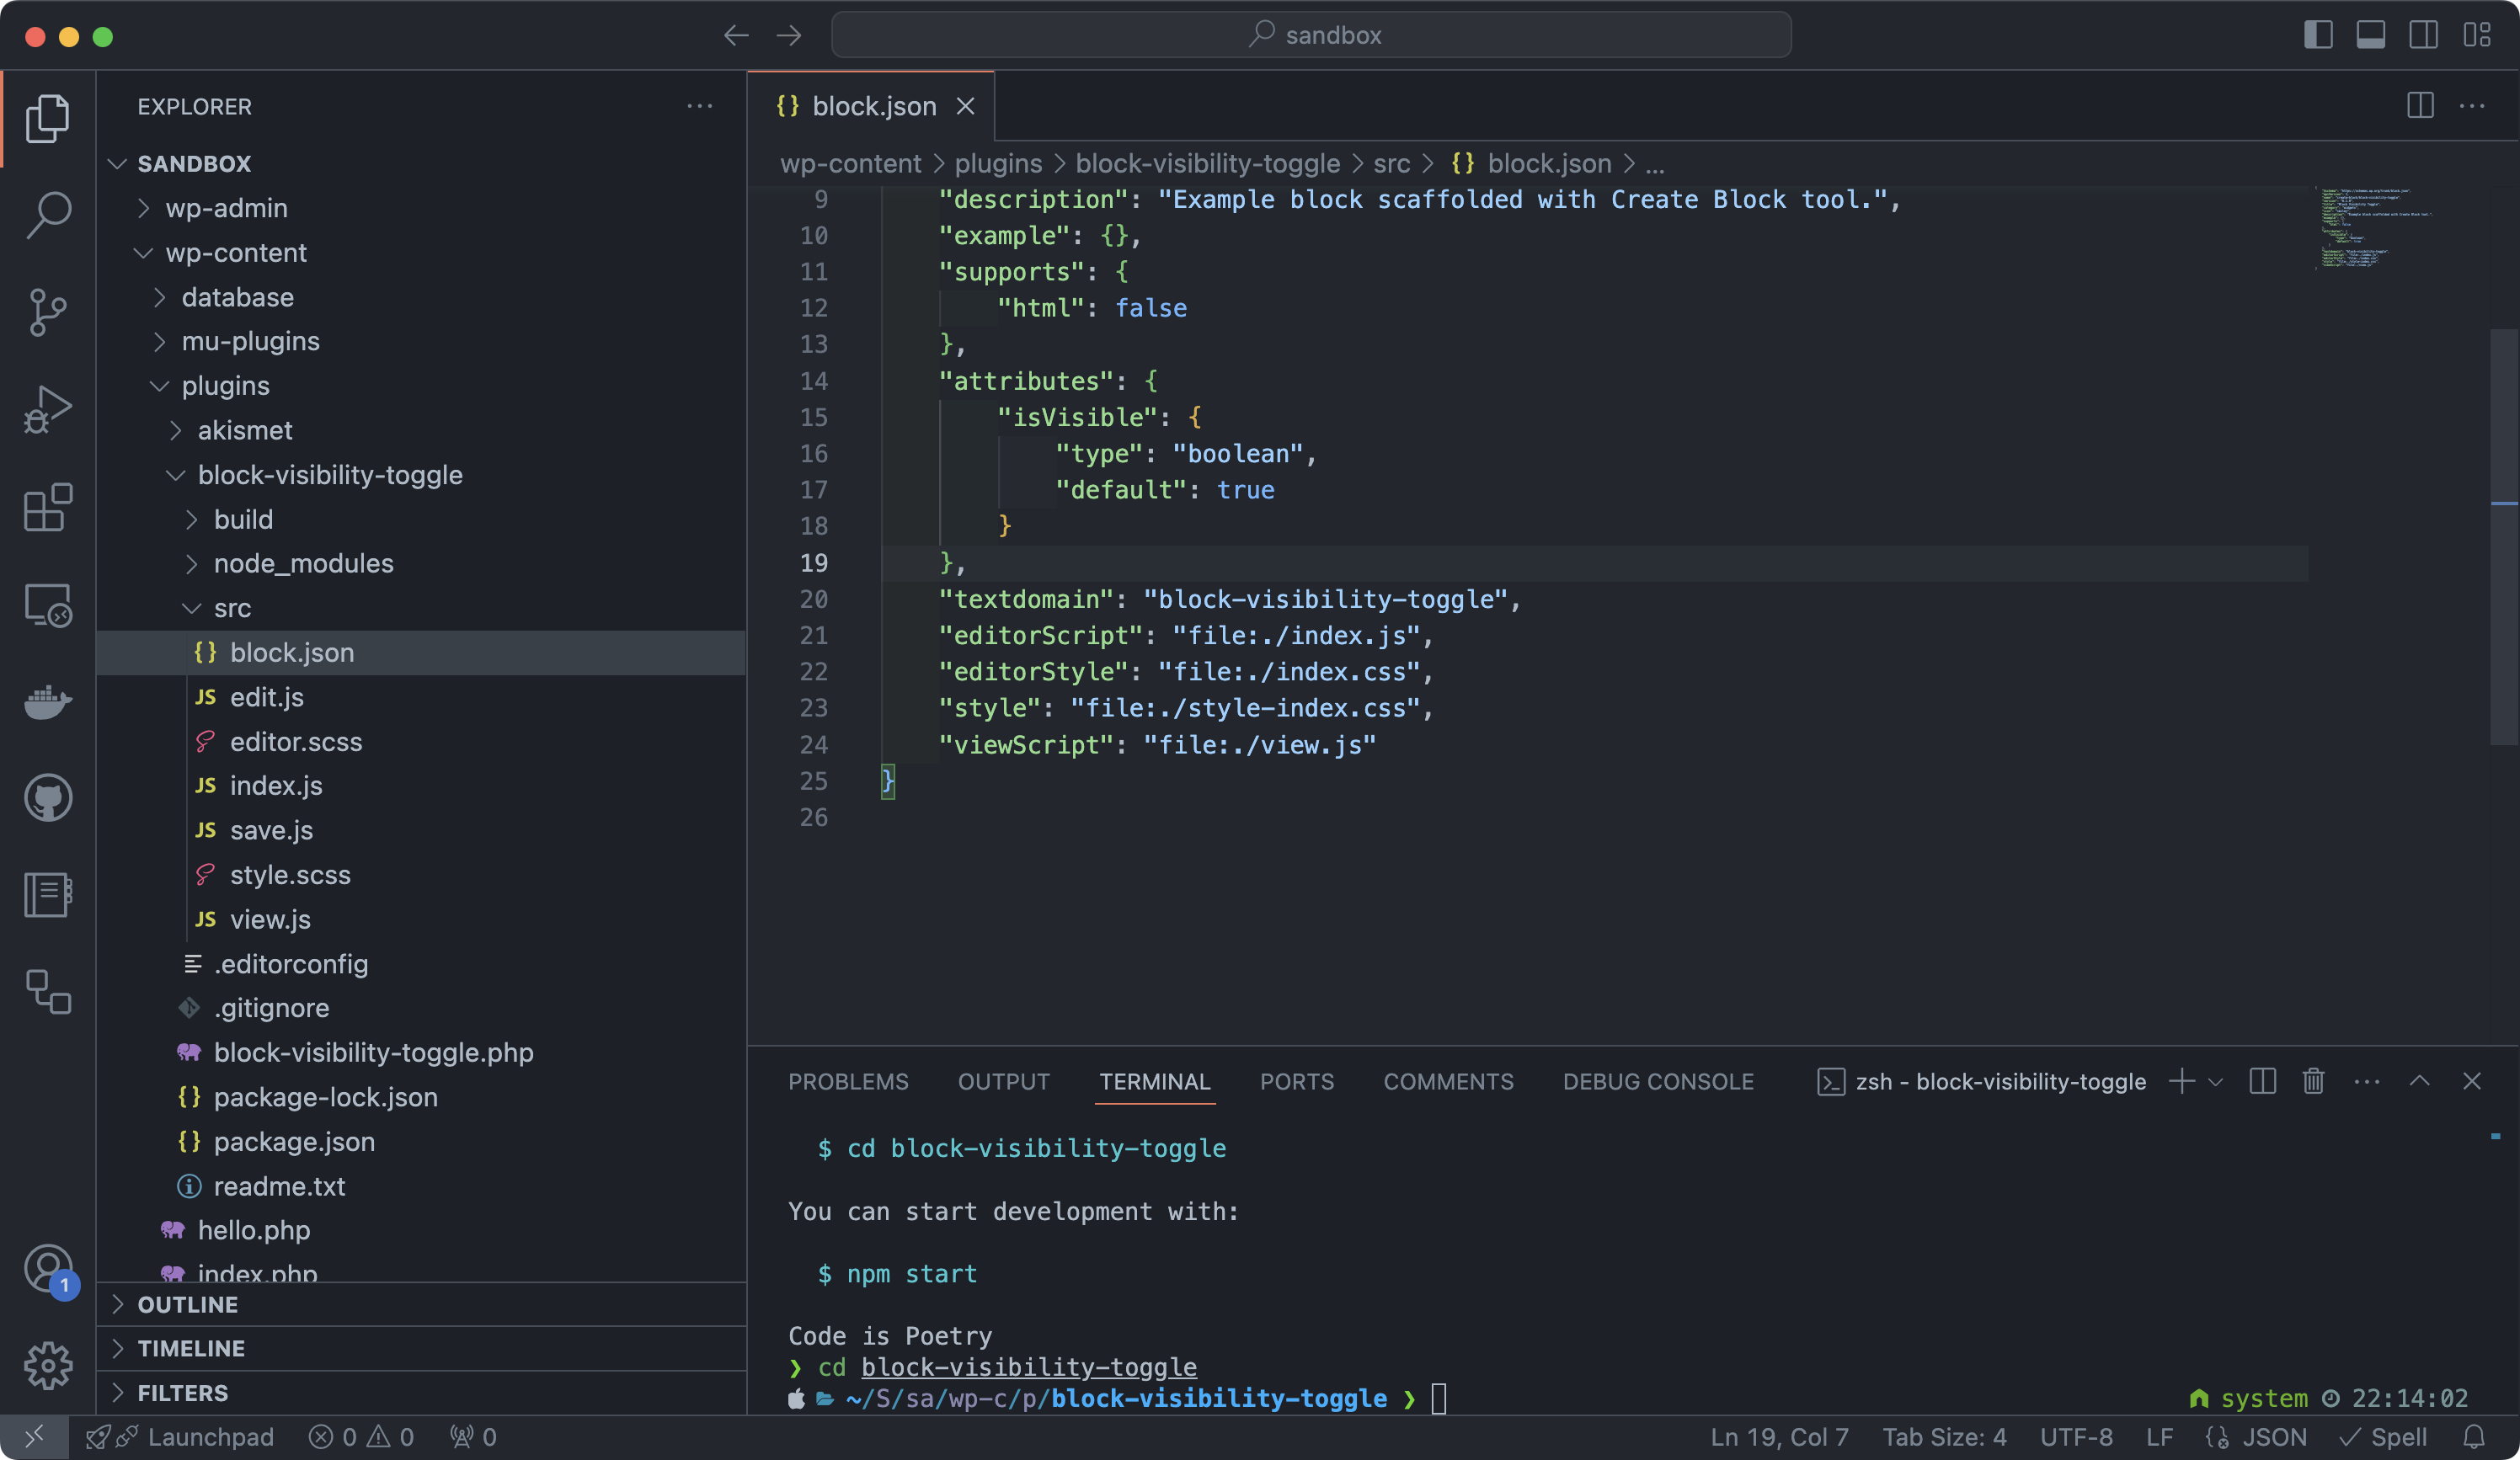Click the remote window indicator in status bar
This screenshot has height=1460, width=2520.
coord(34,1437)
